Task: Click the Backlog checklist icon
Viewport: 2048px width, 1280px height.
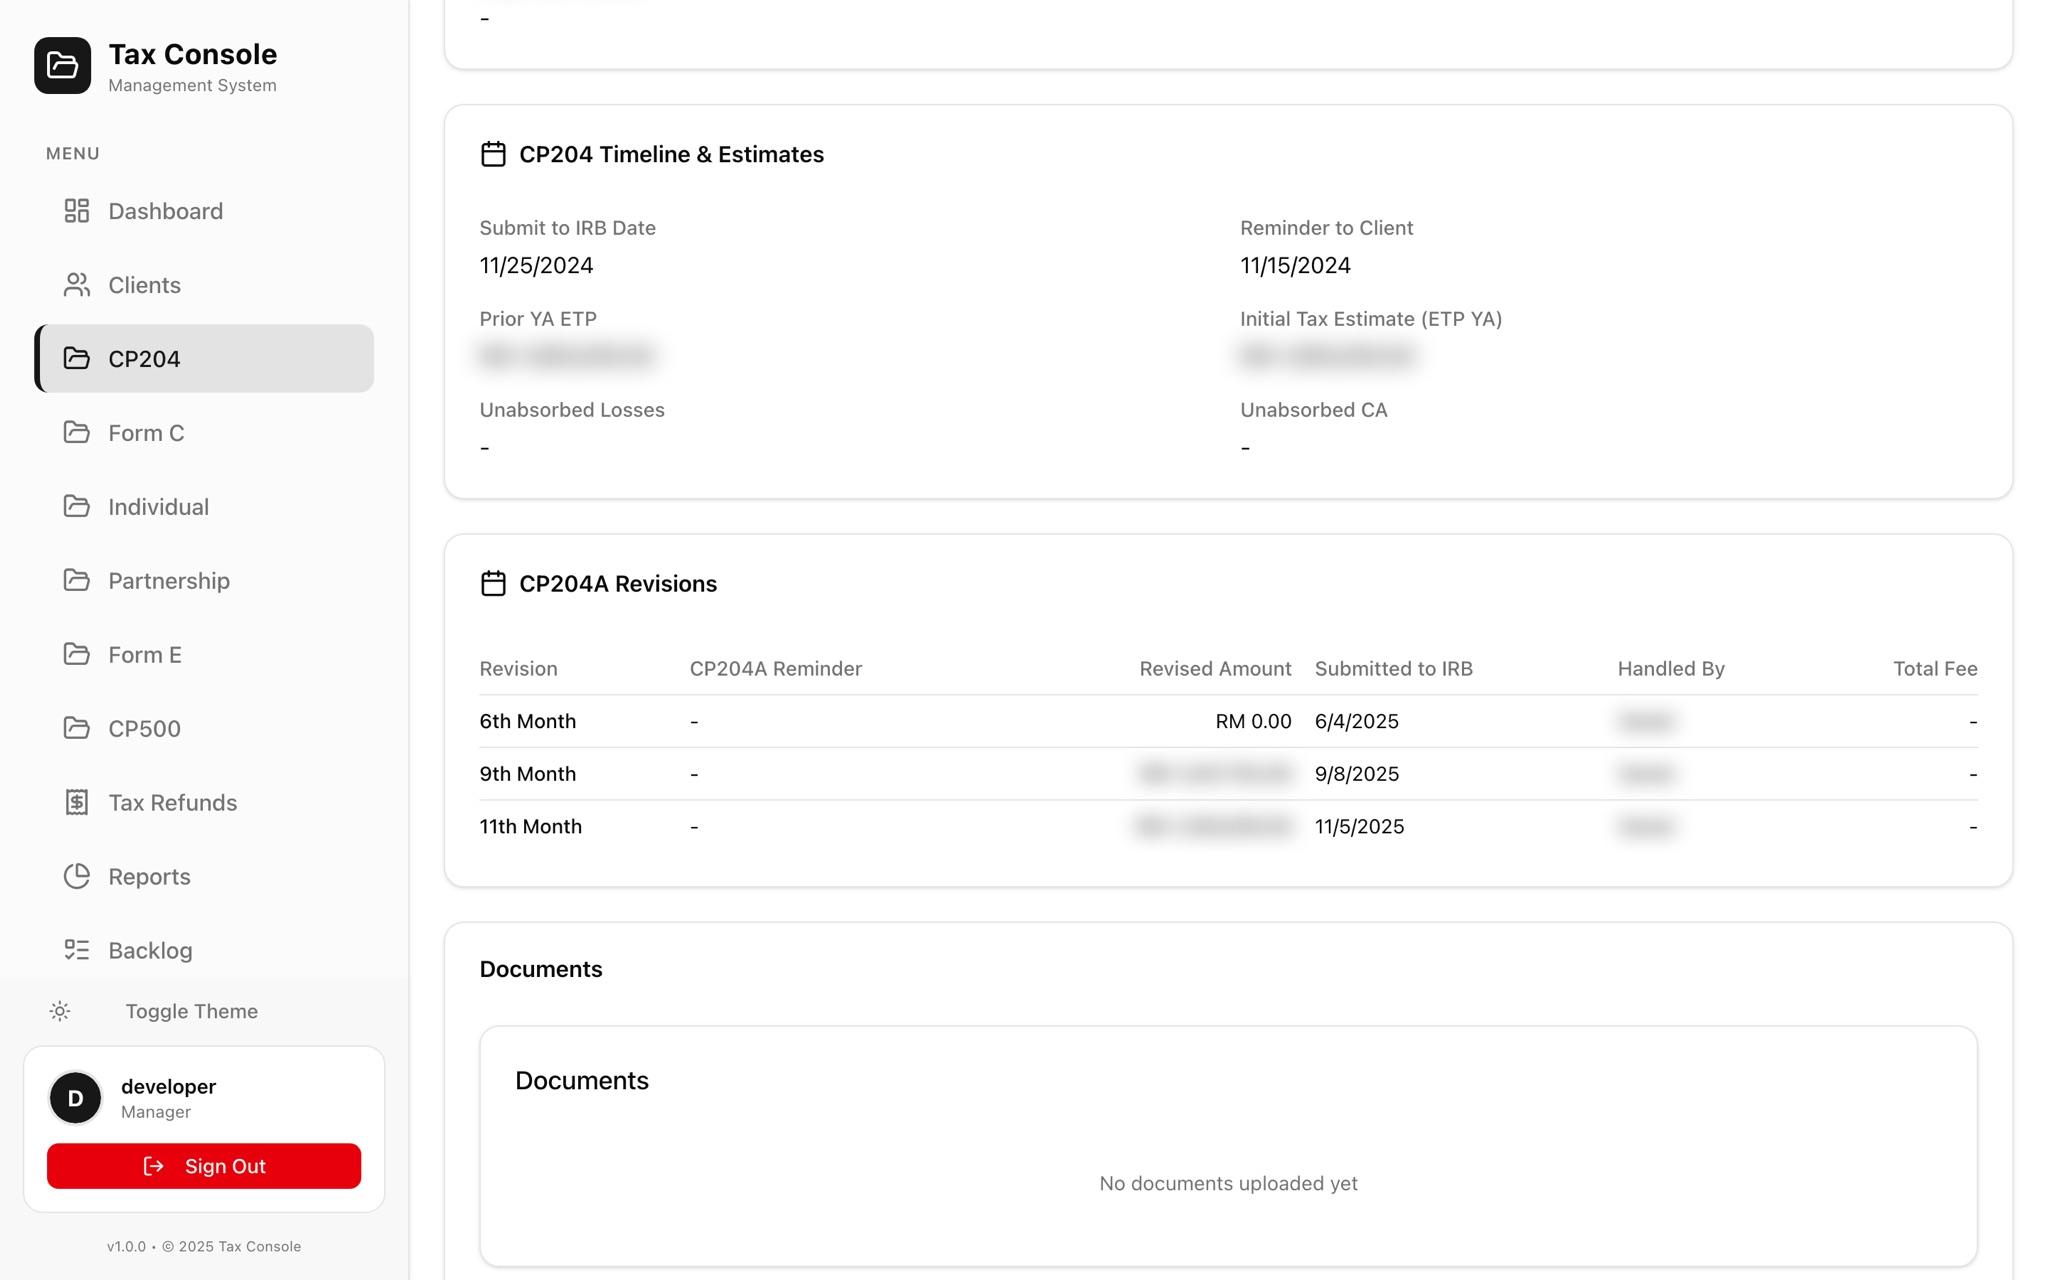Action: (x=77, y=950)
